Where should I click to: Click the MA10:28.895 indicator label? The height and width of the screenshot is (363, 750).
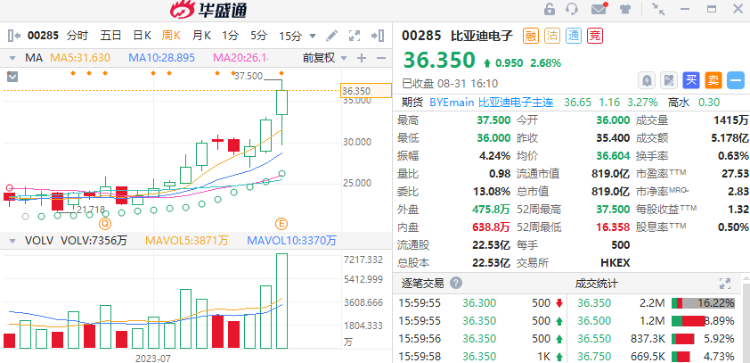click(x=162, y=58)
